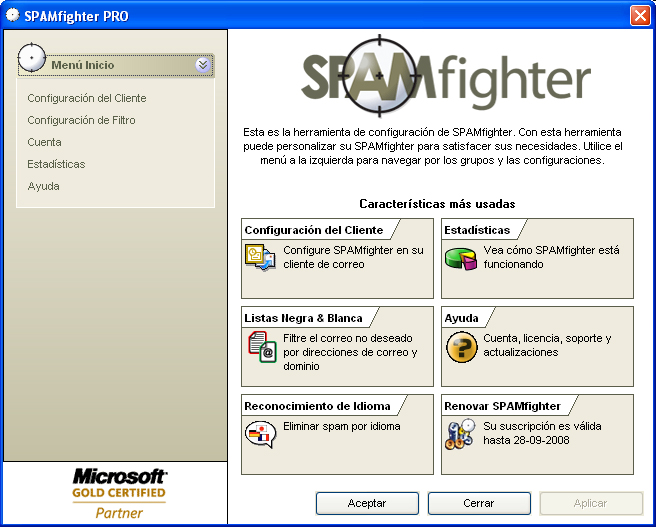Click 'Configure SPAMfighter en su cliente de correo' text
Image resolution: width=656 pixels, height=527 pixels.
[353, 257]
